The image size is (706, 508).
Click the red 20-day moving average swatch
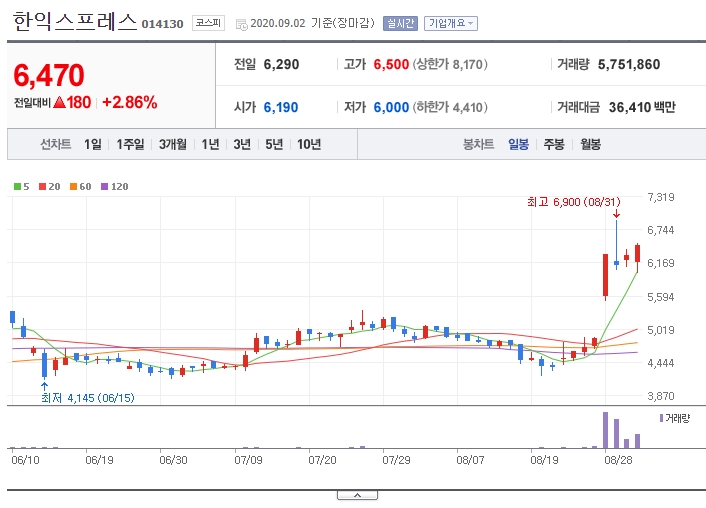click(43, 186)
